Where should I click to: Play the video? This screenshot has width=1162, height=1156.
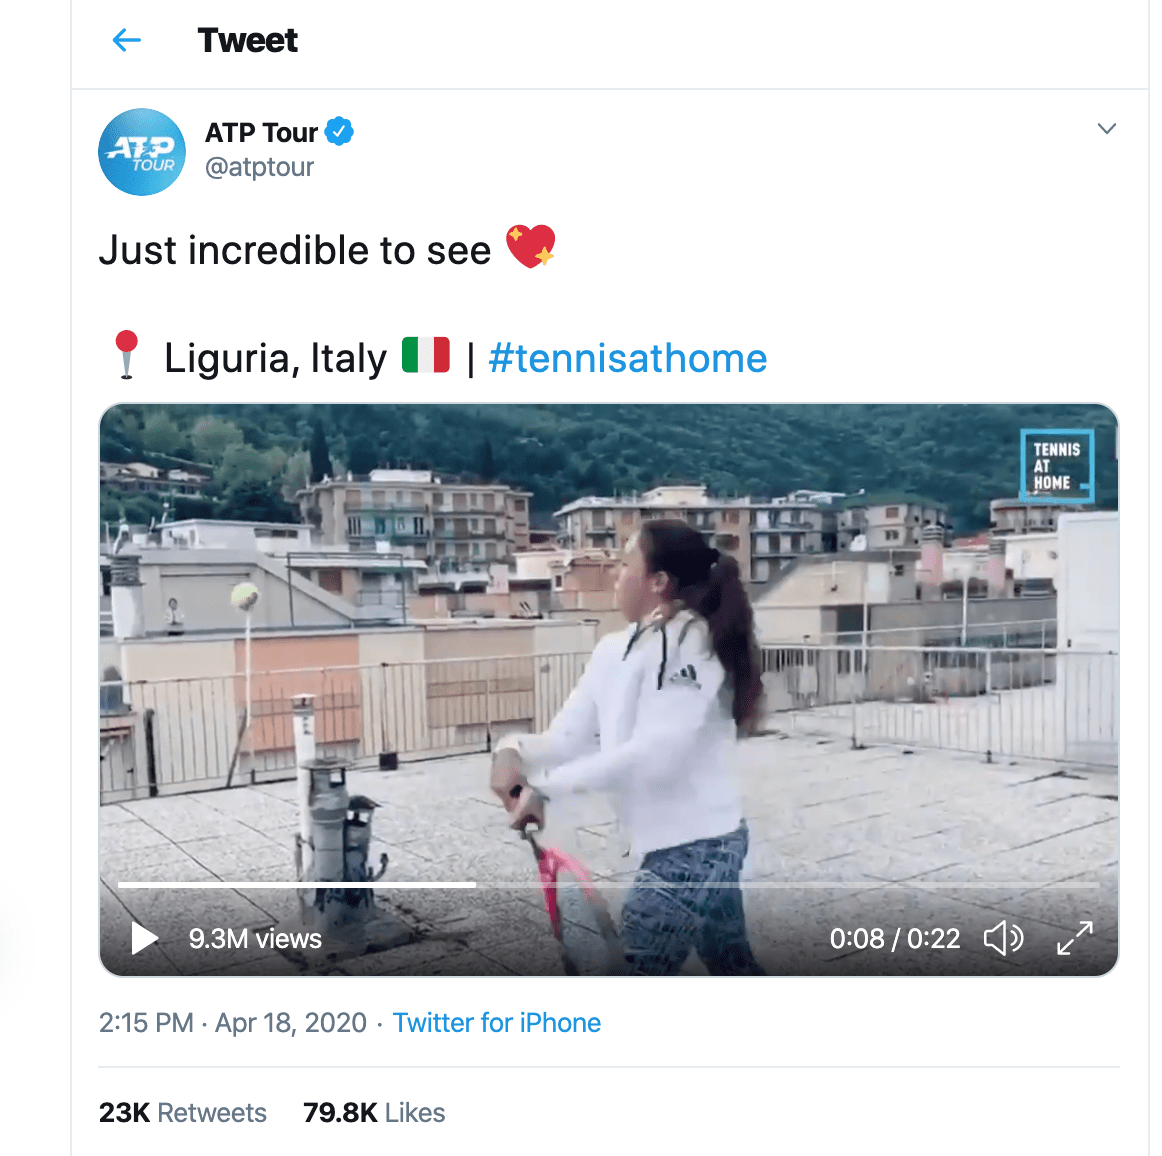coord(145,938)
